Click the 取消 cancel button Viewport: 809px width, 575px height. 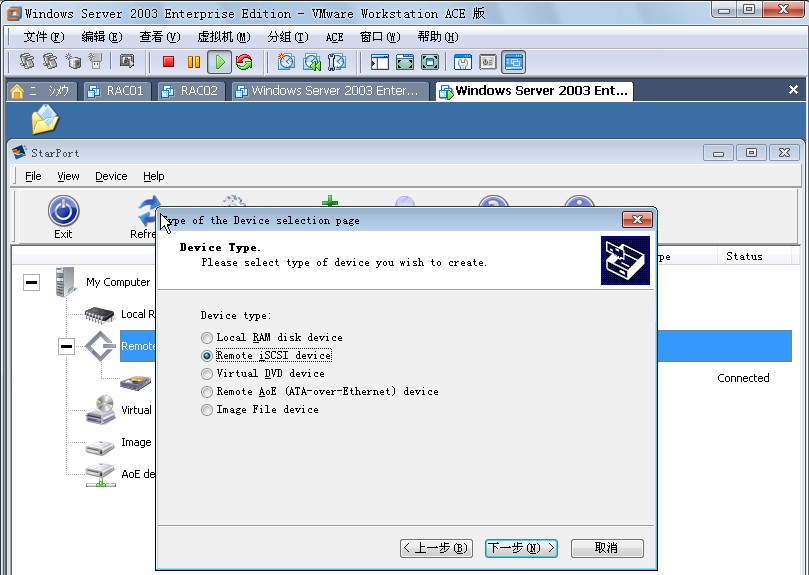[607, 548]
